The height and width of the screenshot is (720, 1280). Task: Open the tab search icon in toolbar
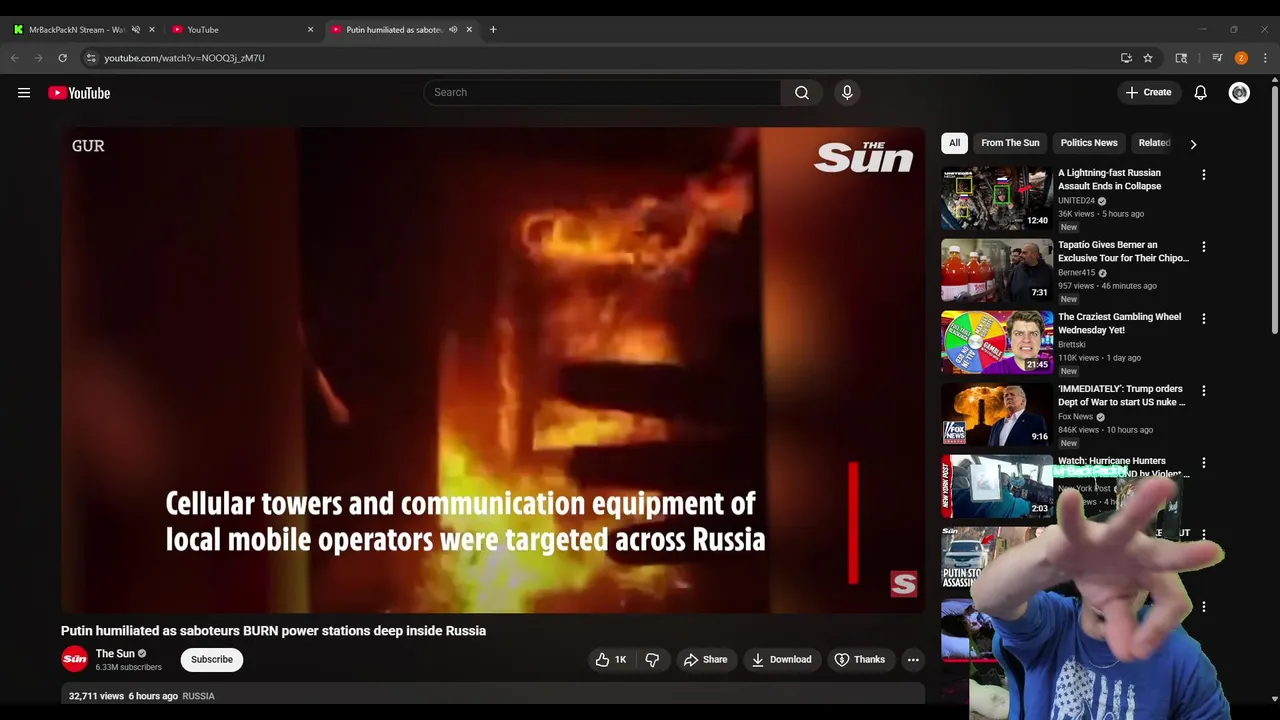pyautogui.click(x=1181, y=58)
